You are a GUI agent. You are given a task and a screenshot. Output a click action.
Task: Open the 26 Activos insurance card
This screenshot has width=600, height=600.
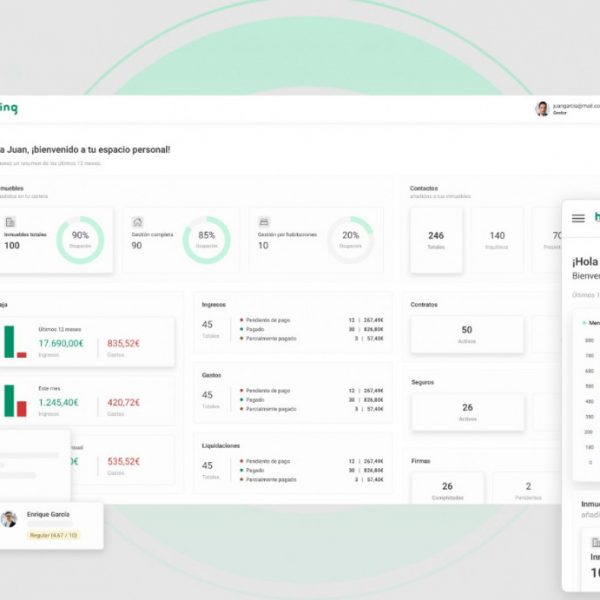pyautogui.click(x=466, y=411)
